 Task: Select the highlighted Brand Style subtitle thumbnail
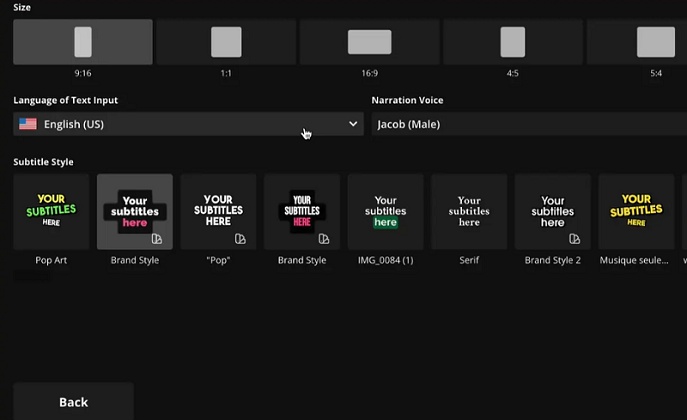pos(135,212)
